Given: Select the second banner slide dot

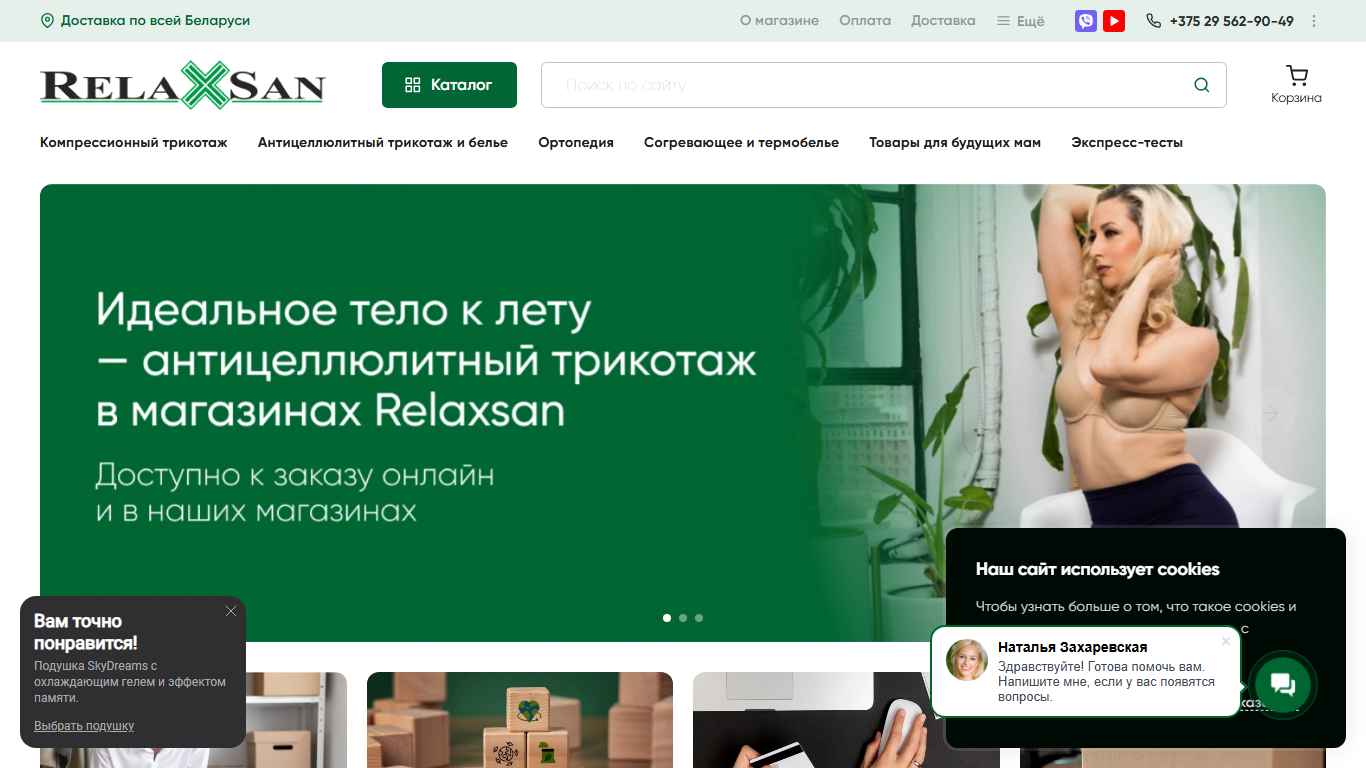Looking at the screenshot, I should click(683, 618).
